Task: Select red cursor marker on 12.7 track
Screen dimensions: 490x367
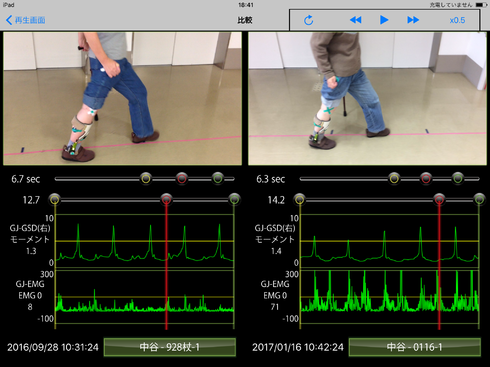Action: [x=166, y=199]
